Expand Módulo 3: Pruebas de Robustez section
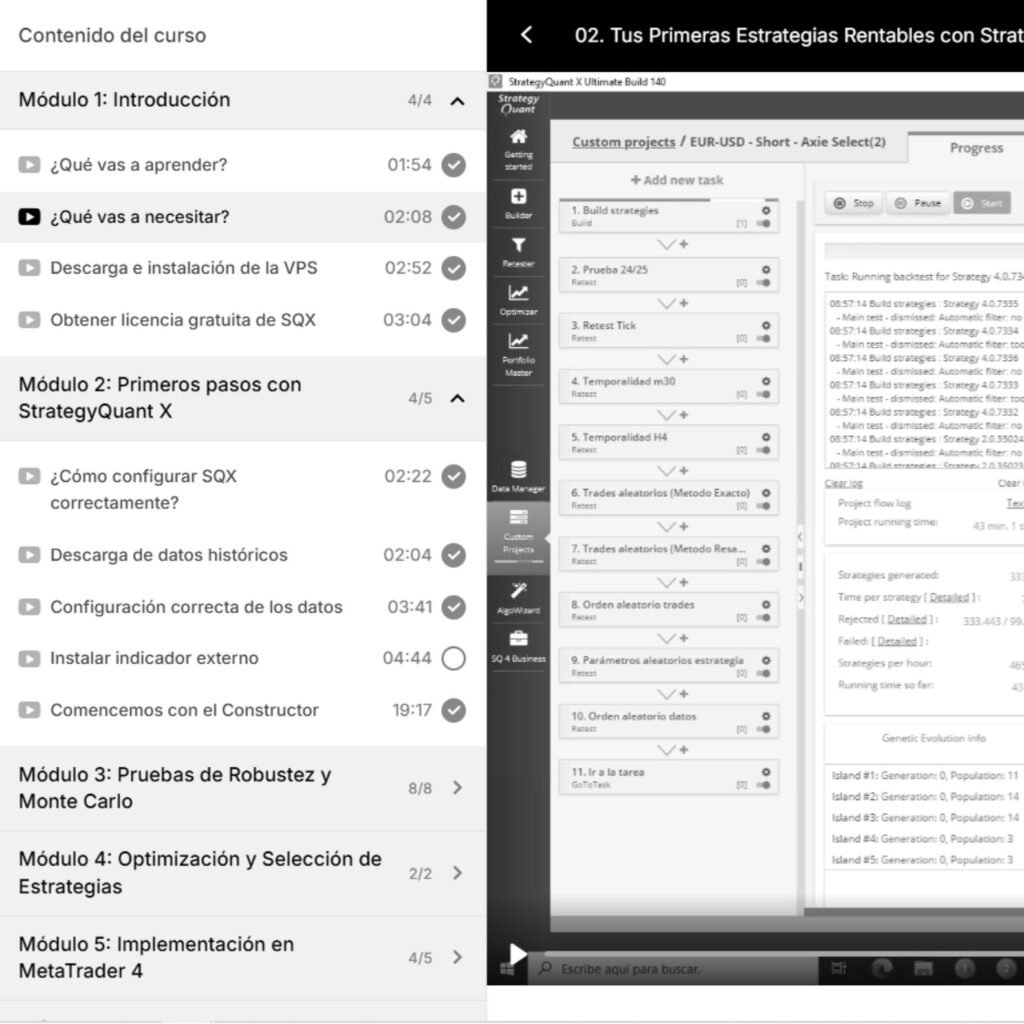 coord(457,788)
